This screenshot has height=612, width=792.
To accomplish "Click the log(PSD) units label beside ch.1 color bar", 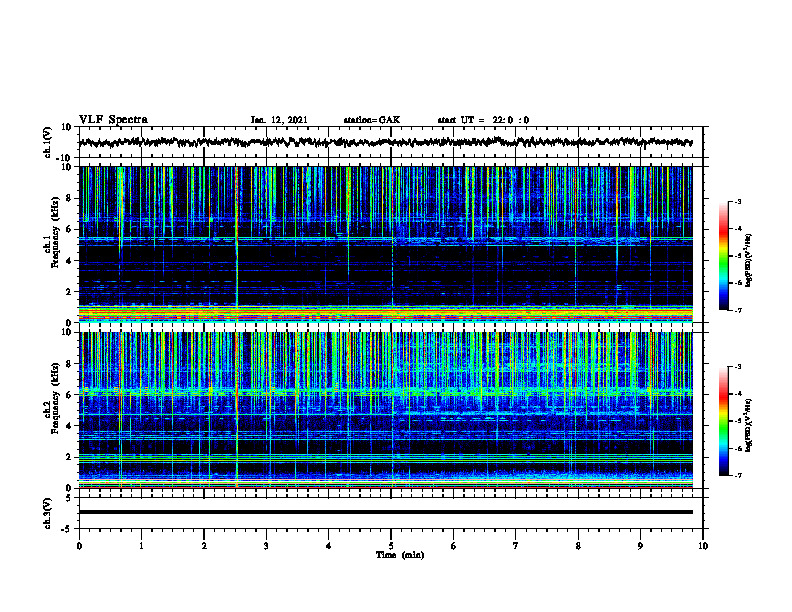I will [x=749, y=261].
